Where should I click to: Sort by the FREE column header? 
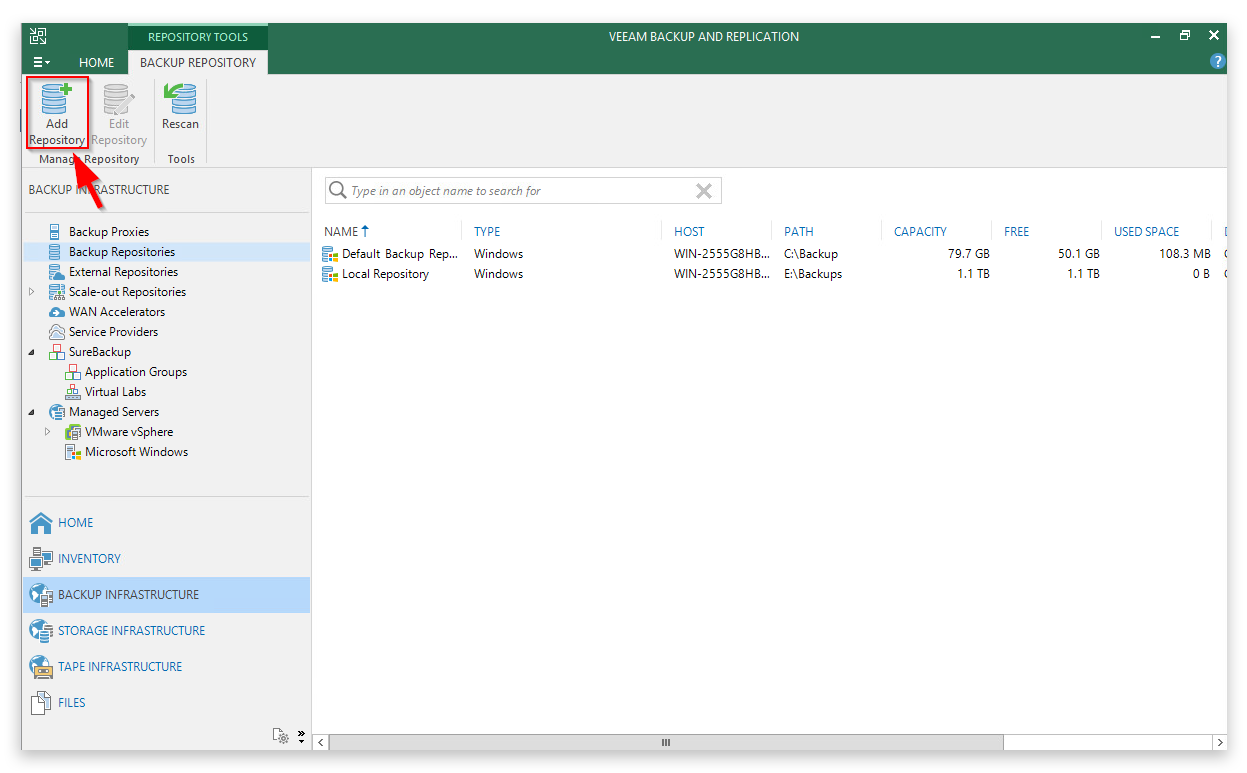(x=1016, y=232)
